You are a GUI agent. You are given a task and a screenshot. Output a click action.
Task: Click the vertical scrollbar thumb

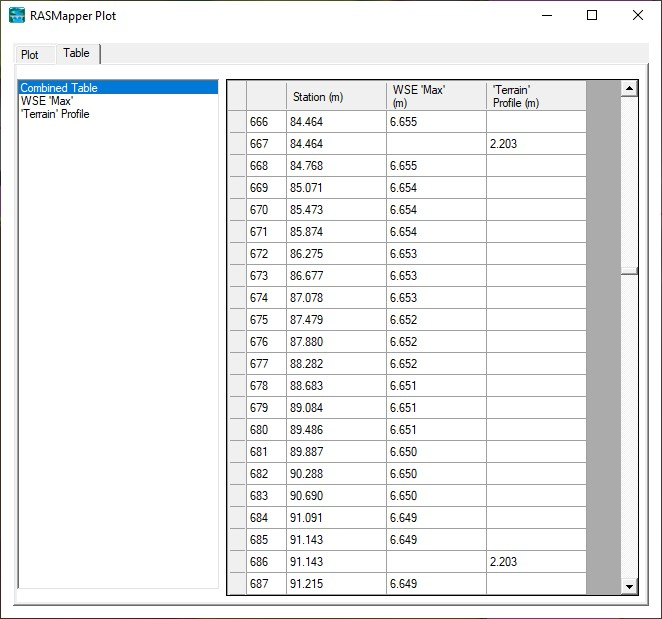[629, 271]
